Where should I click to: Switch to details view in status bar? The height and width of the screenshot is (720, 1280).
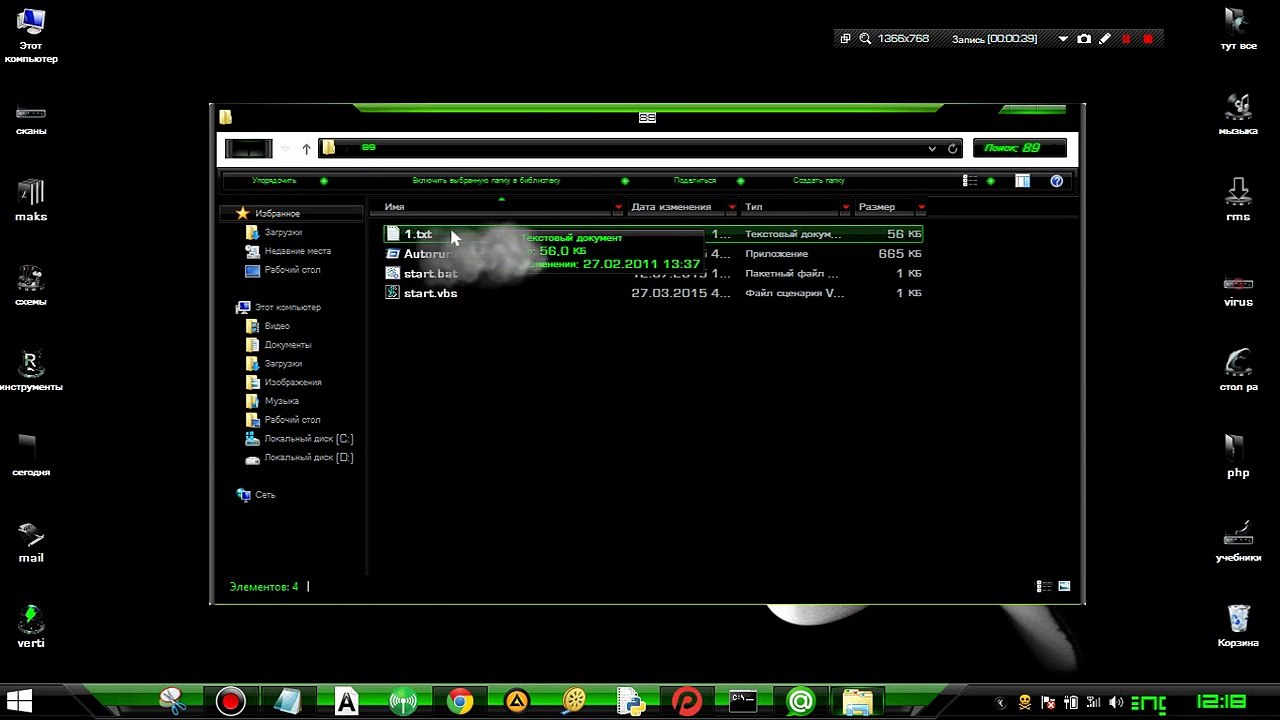[1043, 587]
